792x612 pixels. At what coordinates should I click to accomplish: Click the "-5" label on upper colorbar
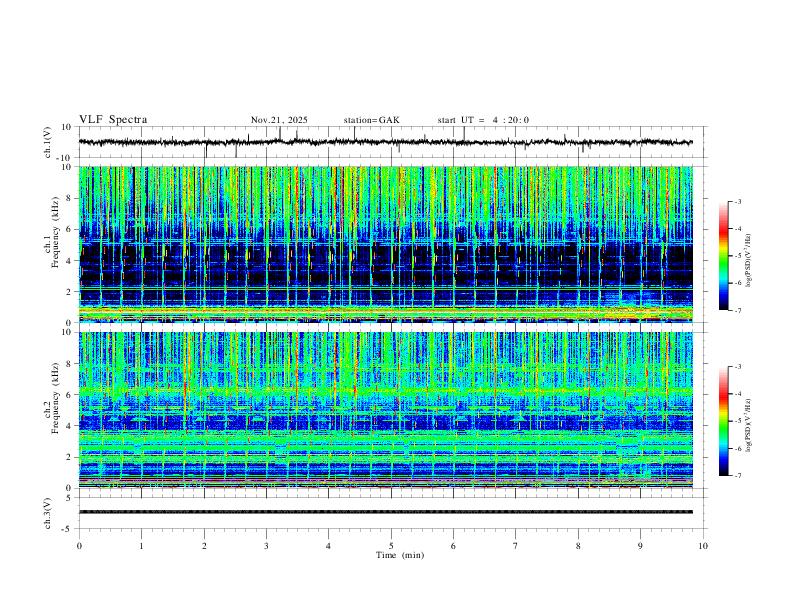[738, 256]
